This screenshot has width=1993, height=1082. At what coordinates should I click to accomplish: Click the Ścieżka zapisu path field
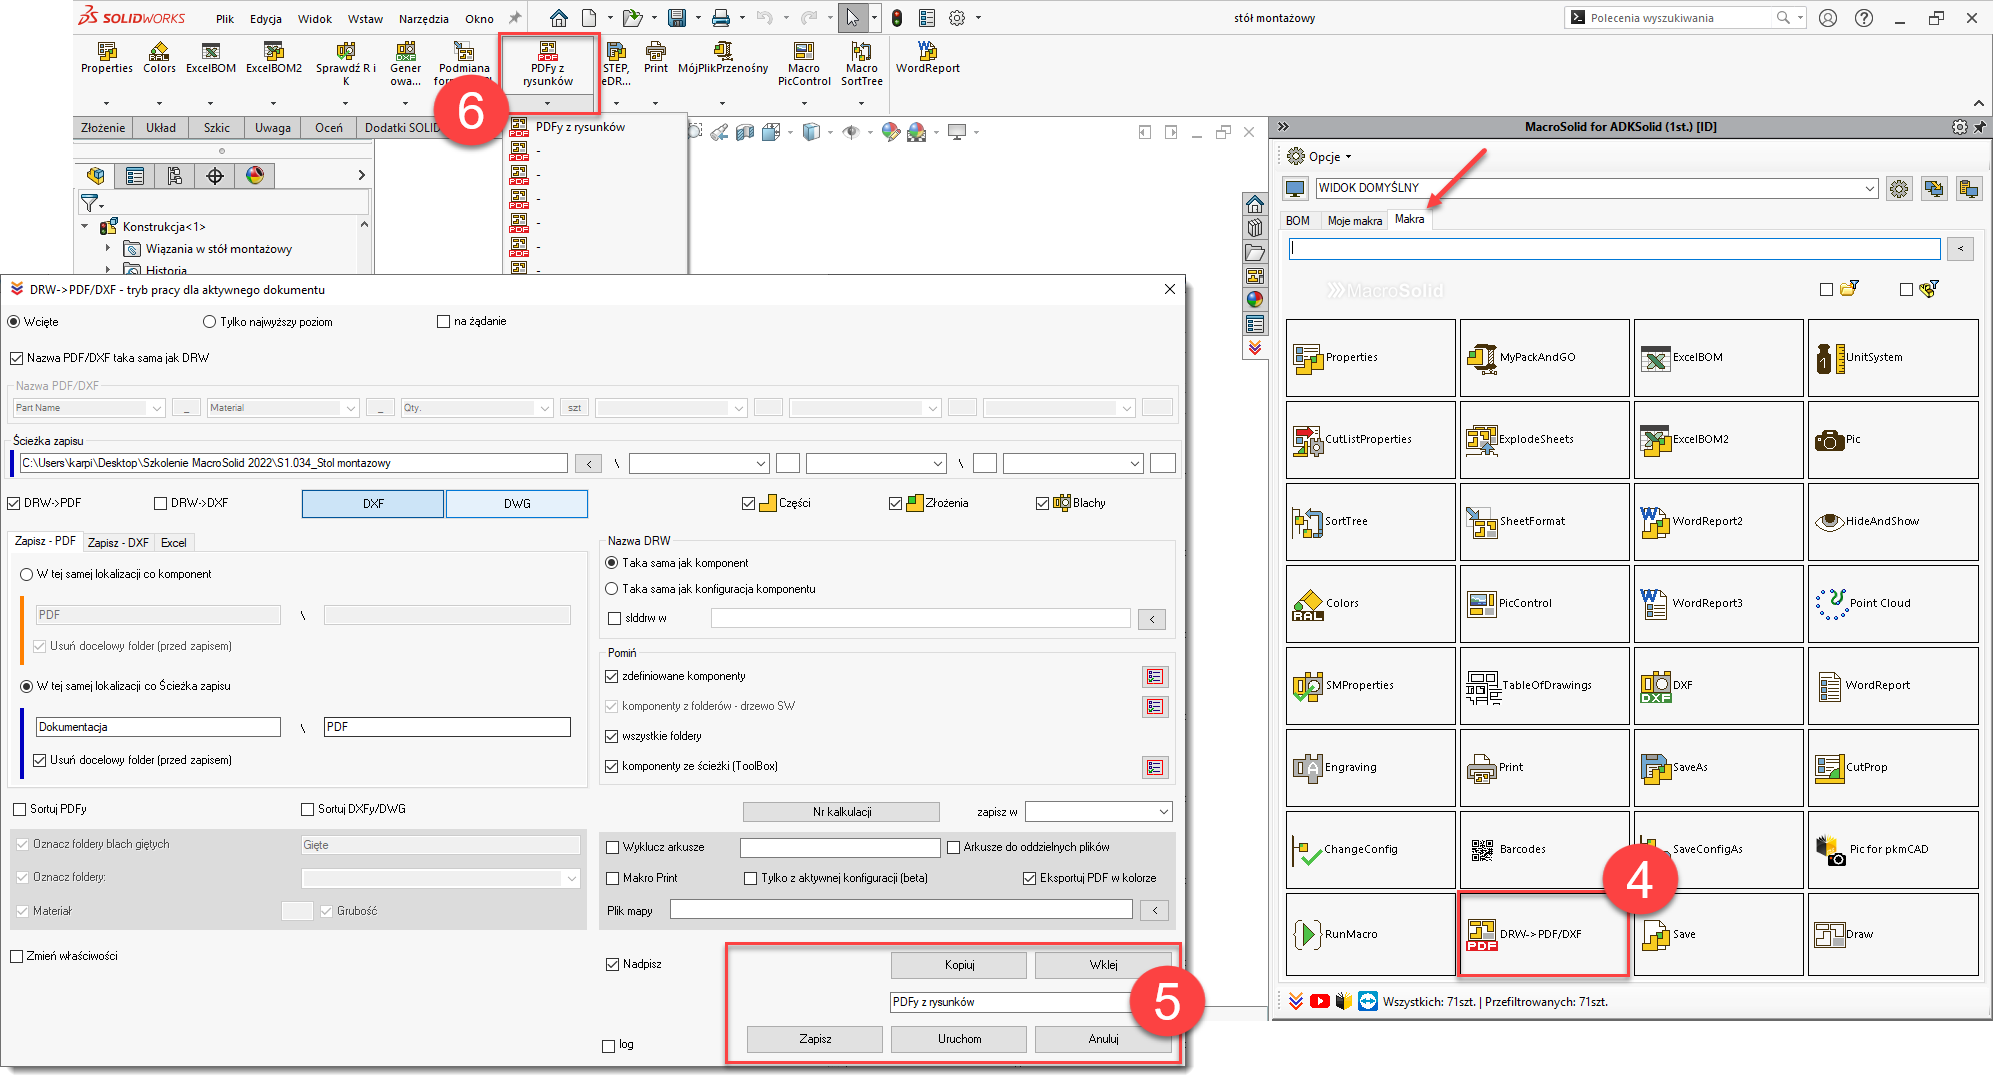tap(293, 463)
